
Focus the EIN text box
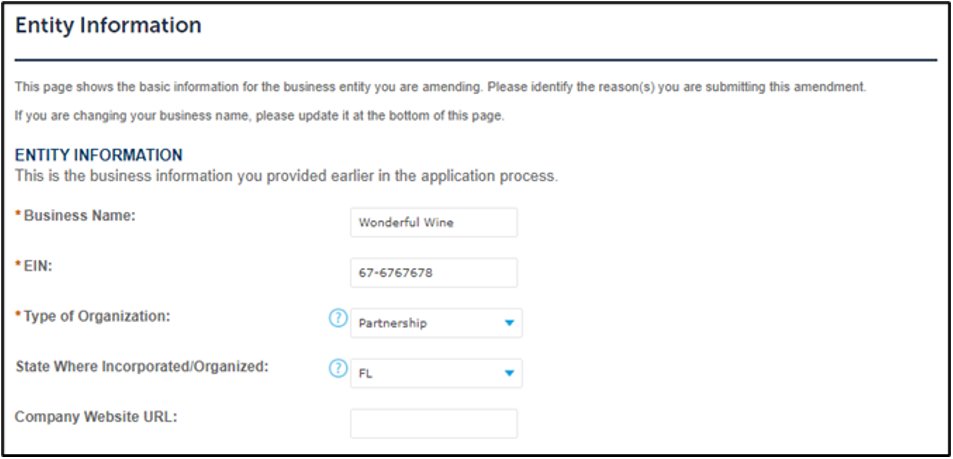coord(433,272)
